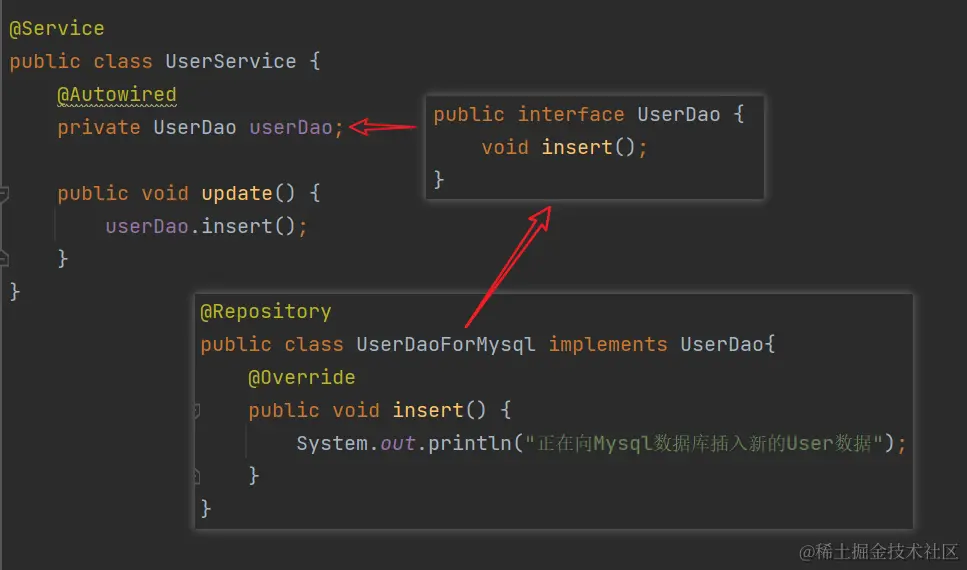This screenshot has width=967, height=570.
Task: Click UserDao after the implements keyword
Action: (722, 344)
